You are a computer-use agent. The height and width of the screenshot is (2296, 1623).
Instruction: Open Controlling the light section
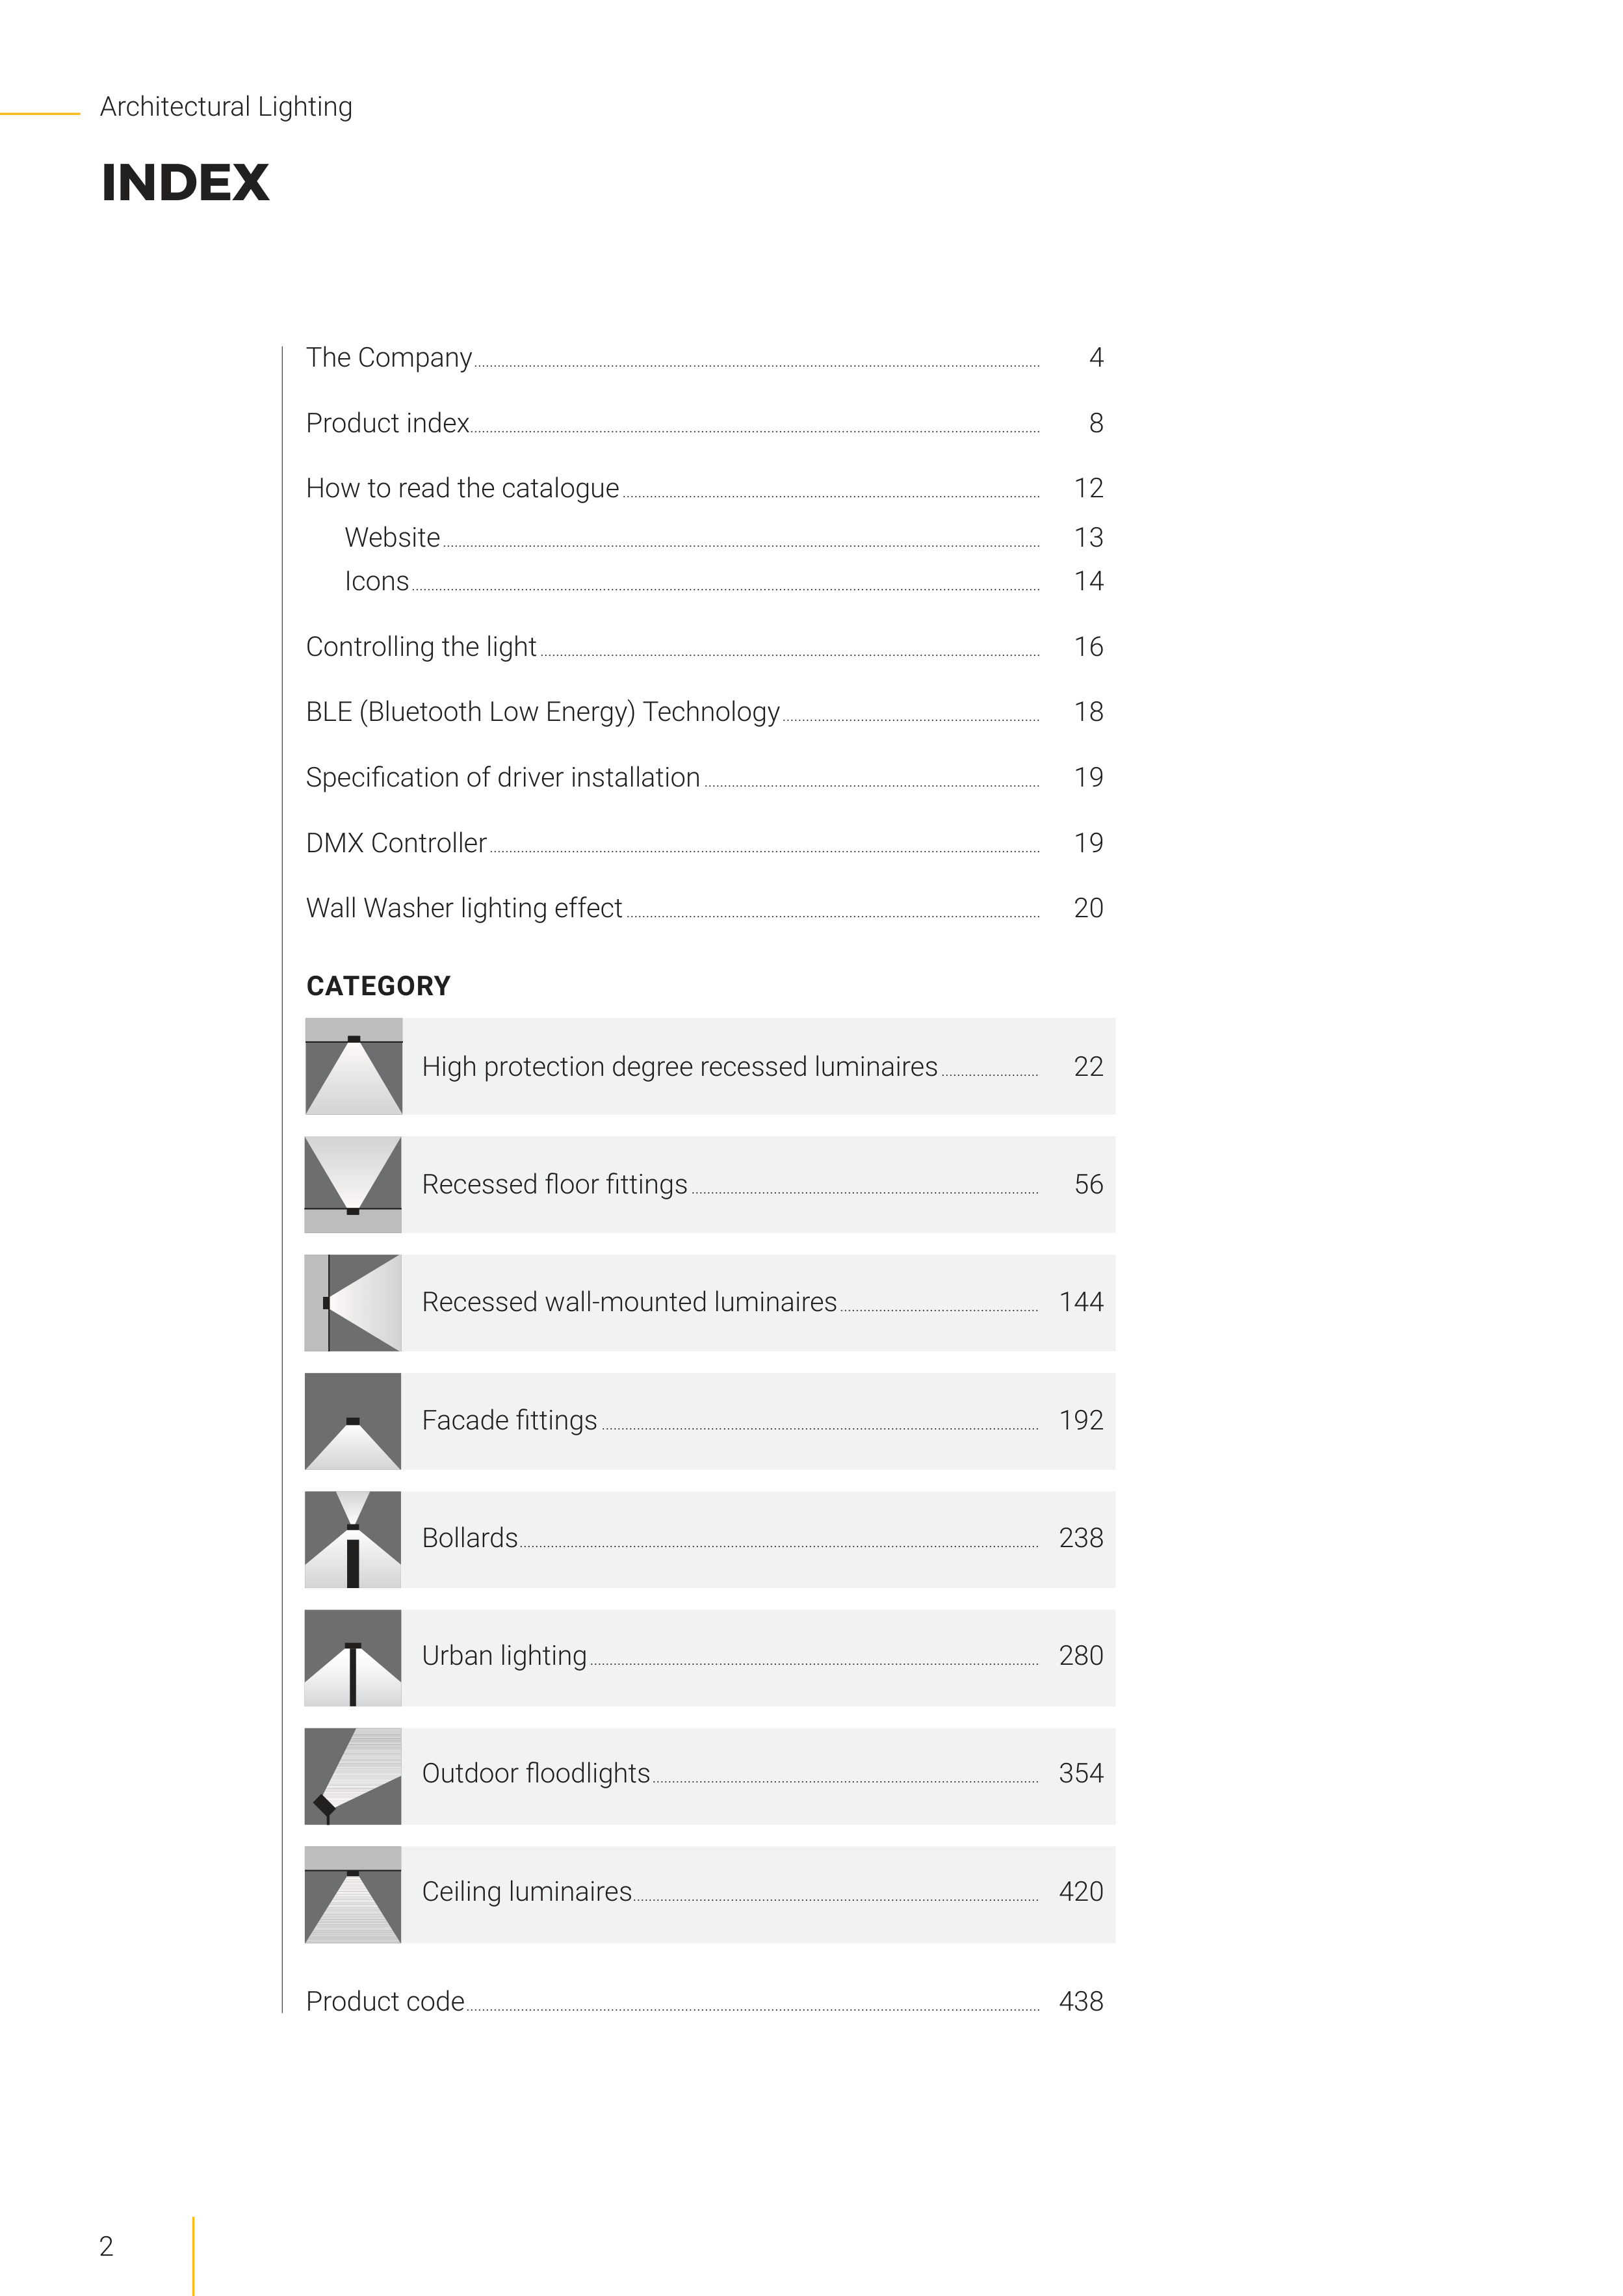[421, 647]
